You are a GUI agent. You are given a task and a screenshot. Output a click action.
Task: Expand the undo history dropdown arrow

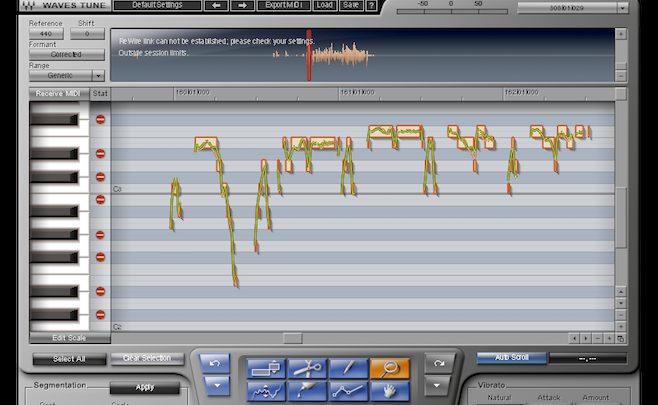(x=213, y=385)
